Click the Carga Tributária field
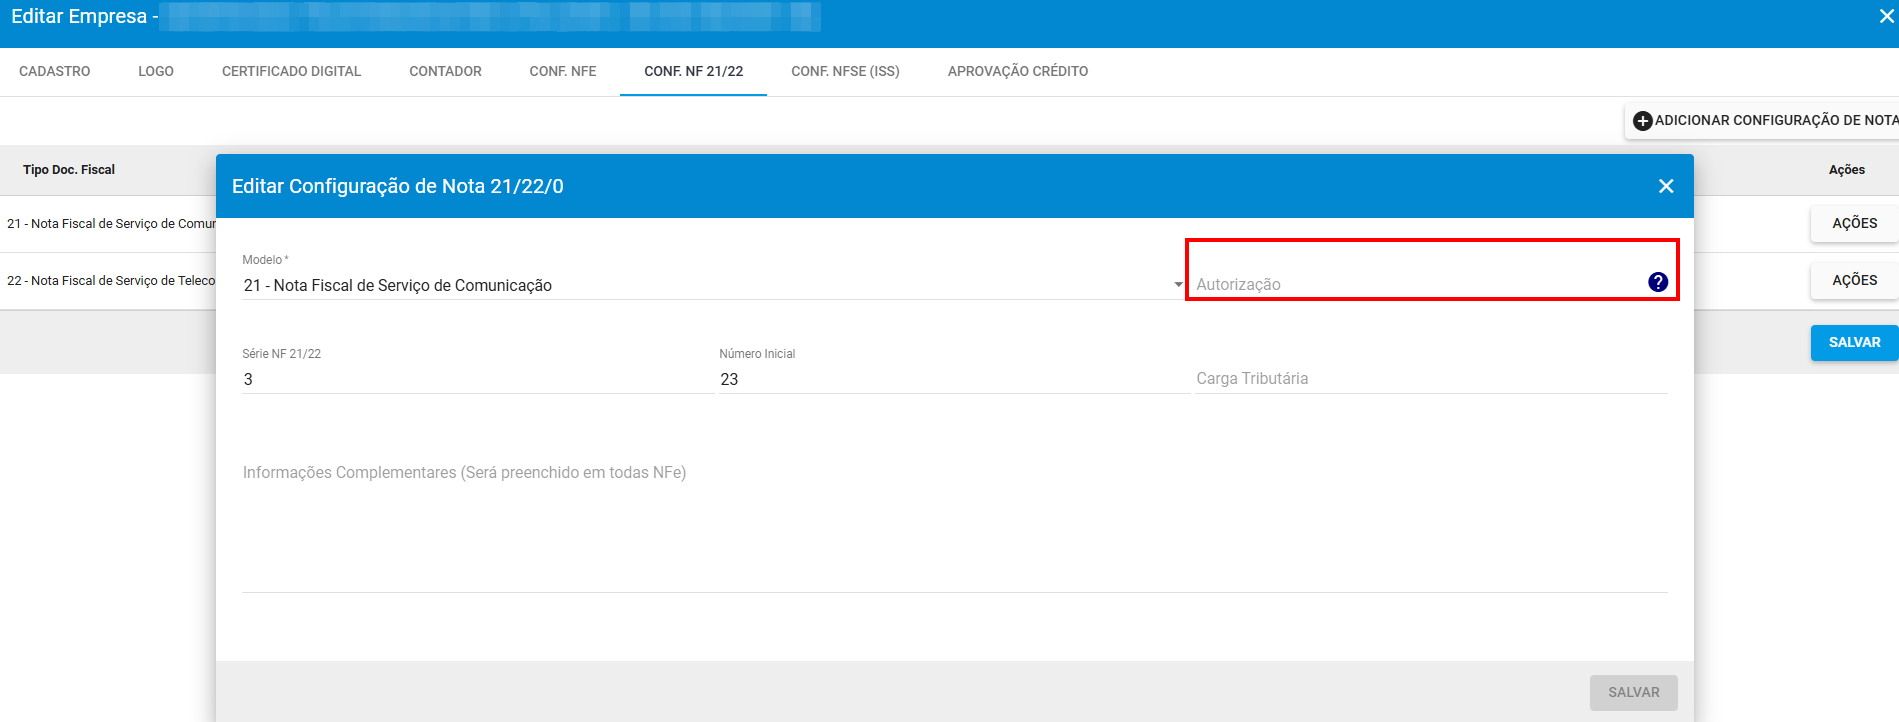1899x722 pixels. [1431, 379]
